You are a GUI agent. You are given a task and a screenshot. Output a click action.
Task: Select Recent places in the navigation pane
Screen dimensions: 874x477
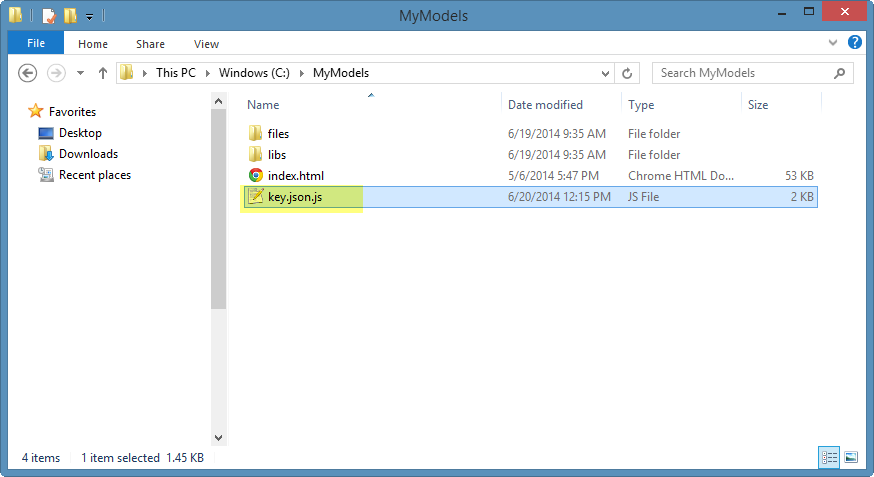pos(95,175)
